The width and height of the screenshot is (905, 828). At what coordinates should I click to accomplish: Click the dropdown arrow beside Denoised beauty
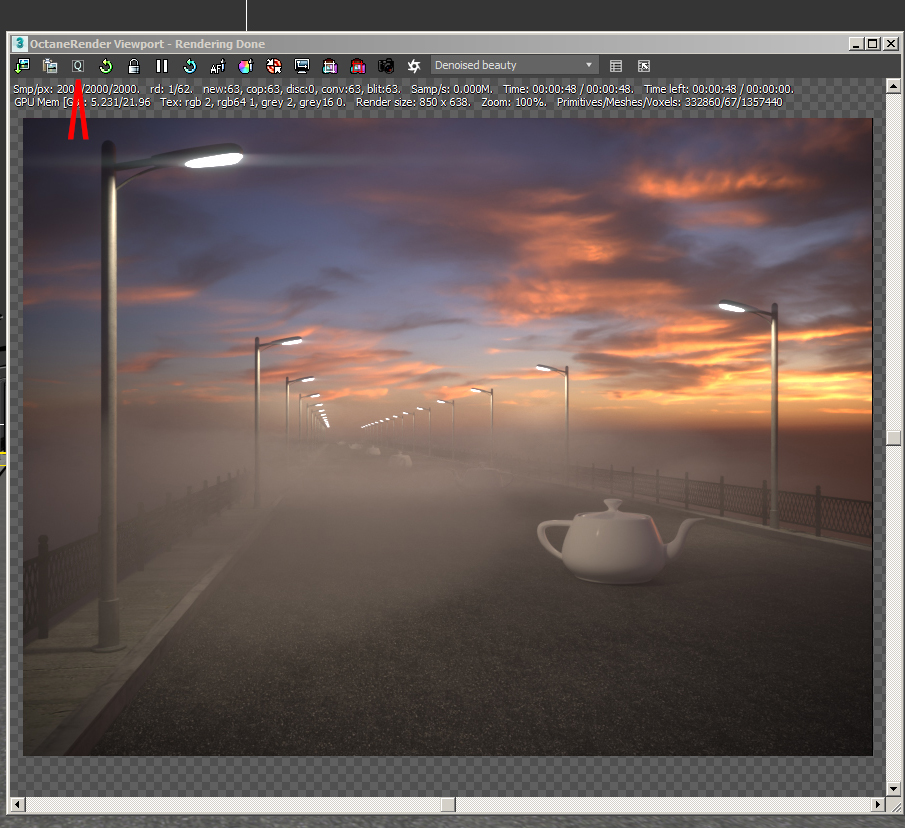(x=589, y=65)
